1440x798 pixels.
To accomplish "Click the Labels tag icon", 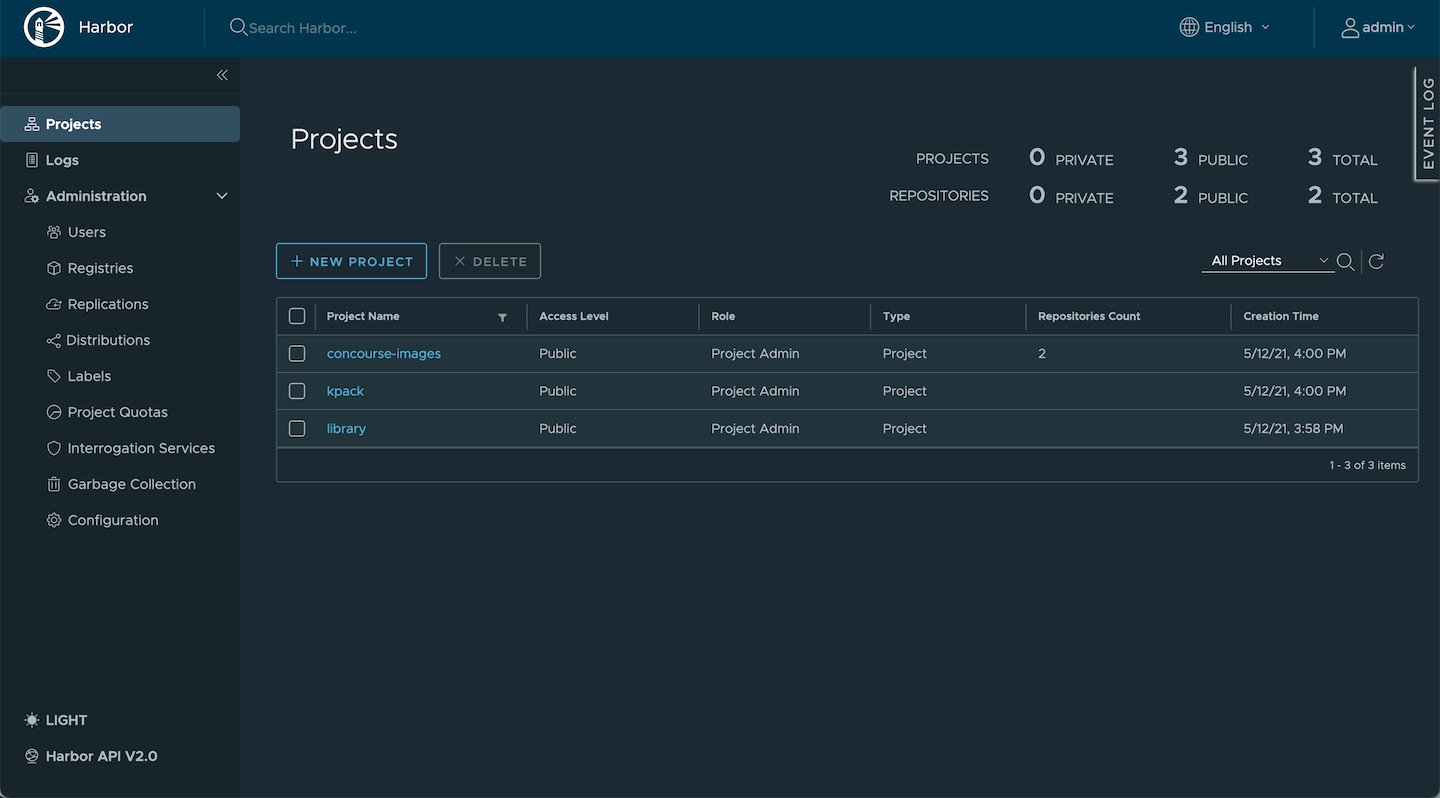I will click(x=54, y=376).
